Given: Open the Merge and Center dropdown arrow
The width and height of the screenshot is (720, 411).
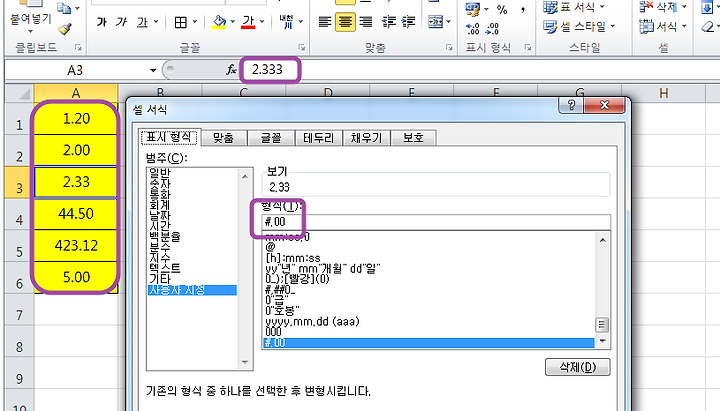Looking at the screenshot, I should [449, 22].
